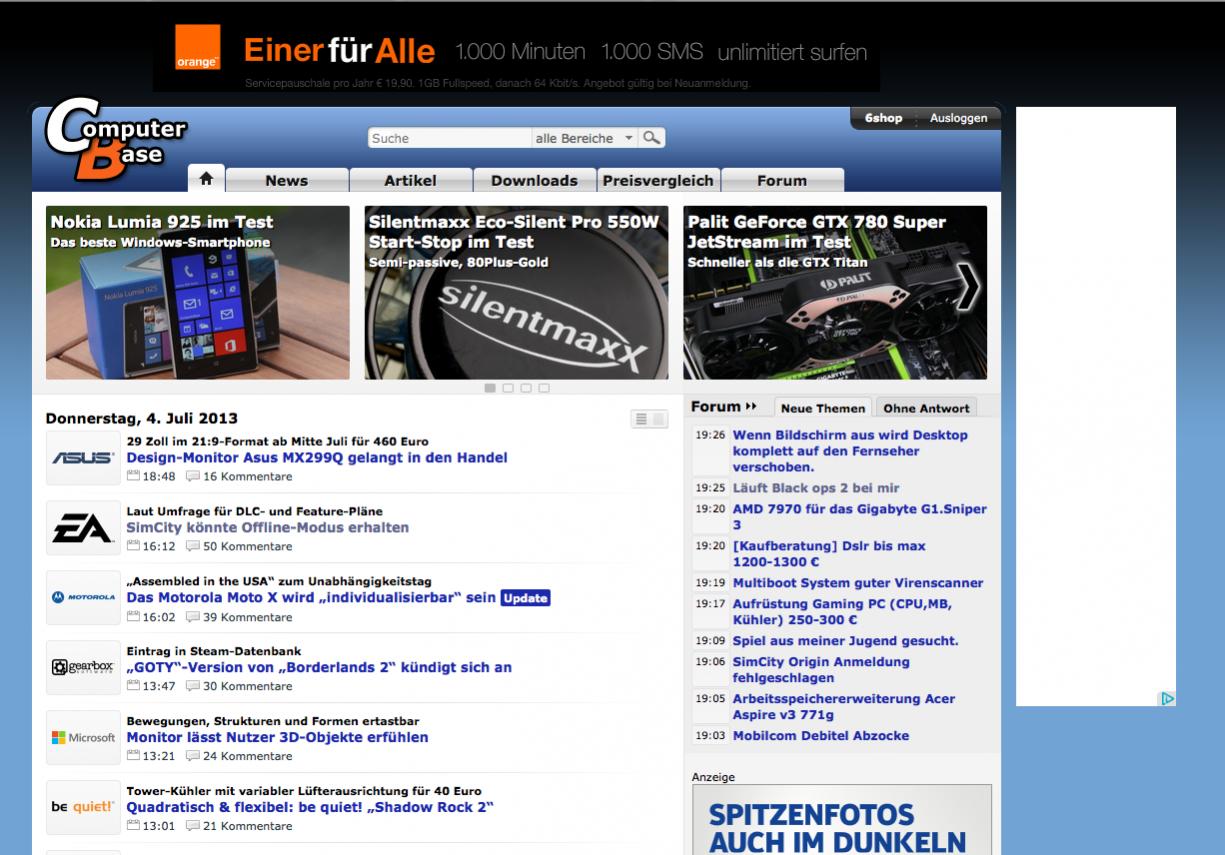Screen dimensions: 1225x855
Task: Open 'Multiboot System guter Virenscanner' thread
Action: pos(858,583)
